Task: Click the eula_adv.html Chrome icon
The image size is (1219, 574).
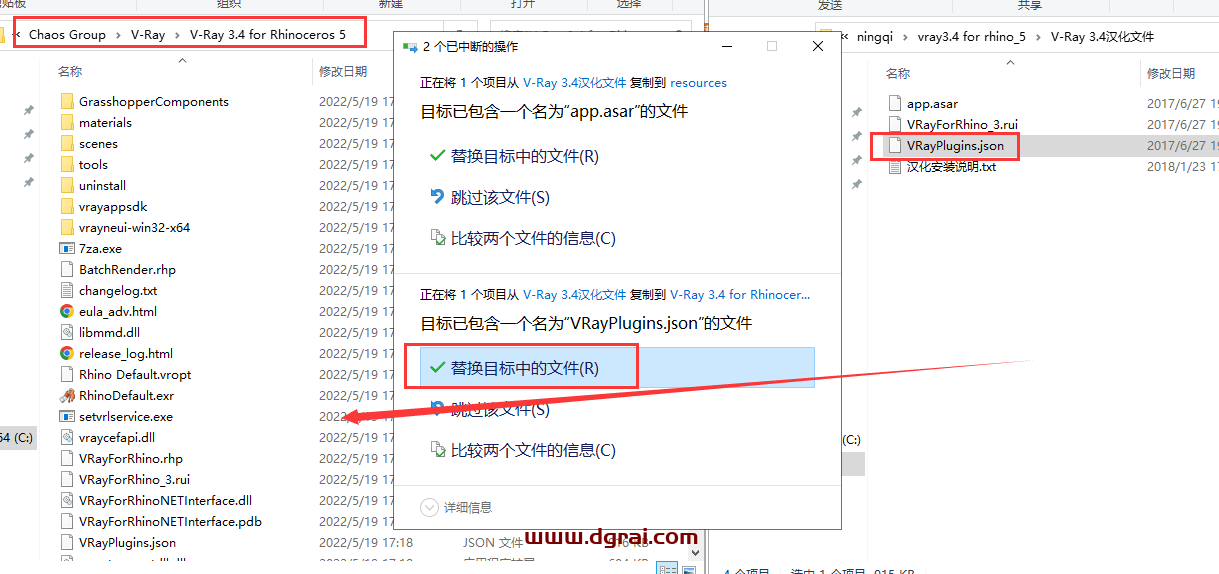Action: point(67,312)
